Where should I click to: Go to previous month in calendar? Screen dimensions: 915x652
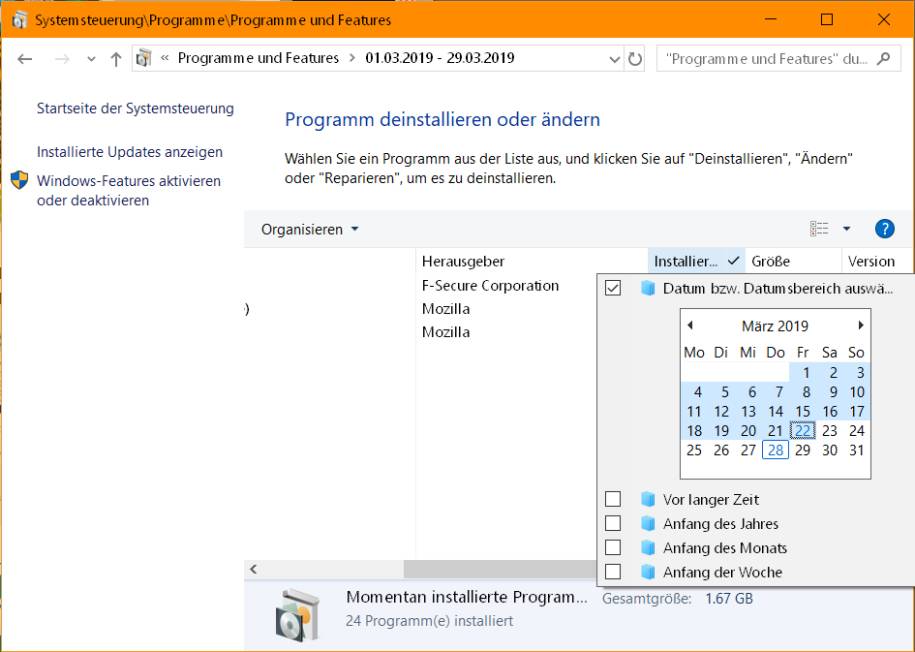pyautogui.click(x=690, y=326)
